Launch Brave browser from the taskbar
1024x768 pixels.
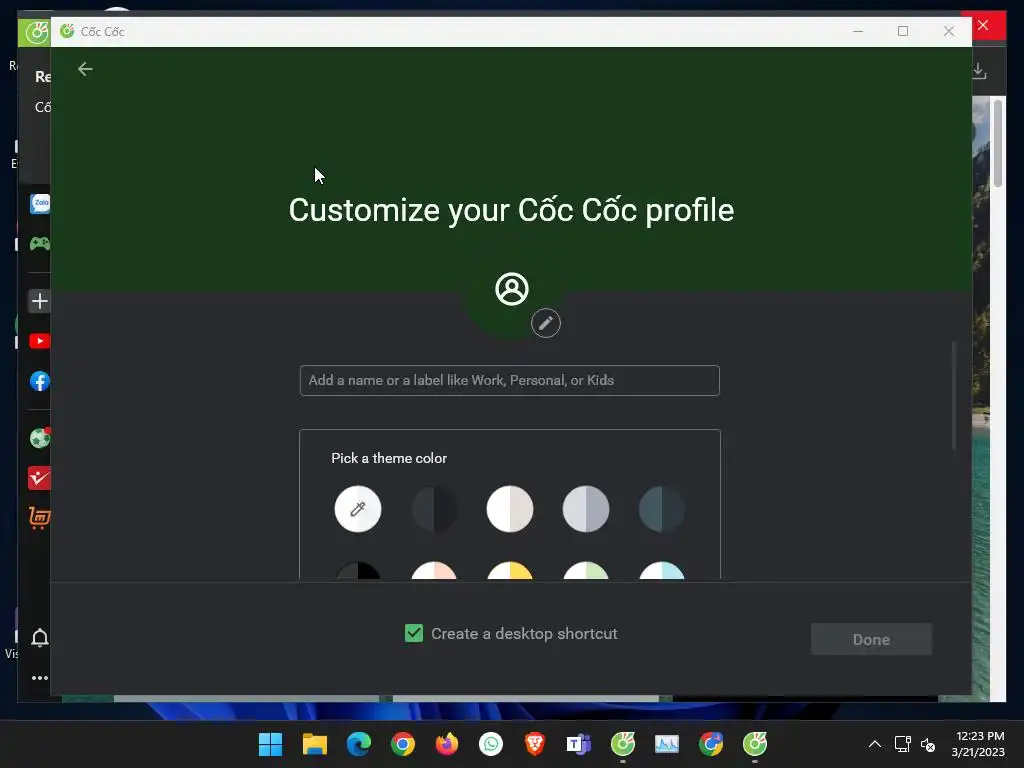coord(535,744)
